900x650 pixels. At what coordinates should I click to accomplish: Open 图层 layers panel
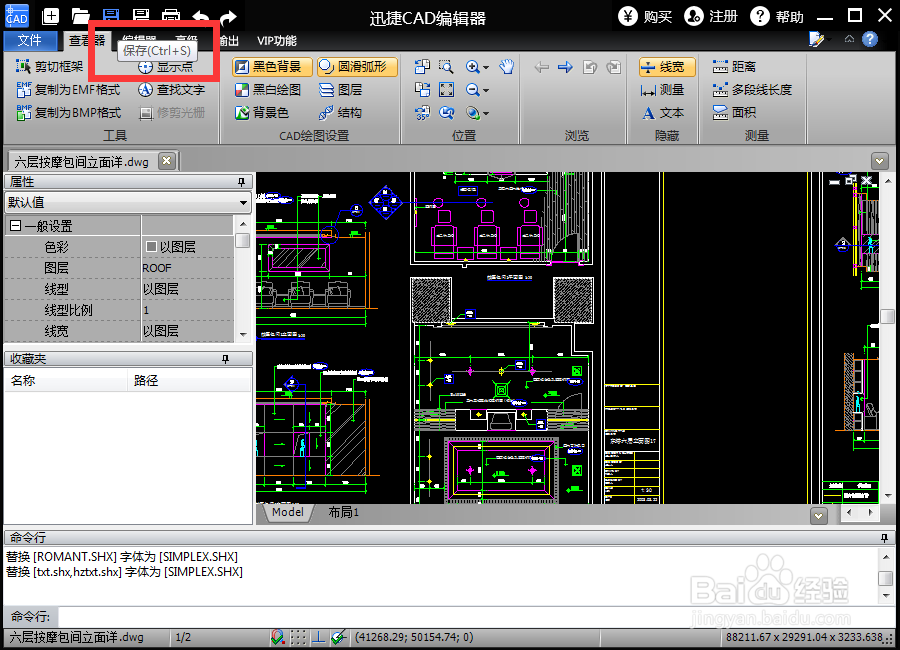click(x=340, y=90)
